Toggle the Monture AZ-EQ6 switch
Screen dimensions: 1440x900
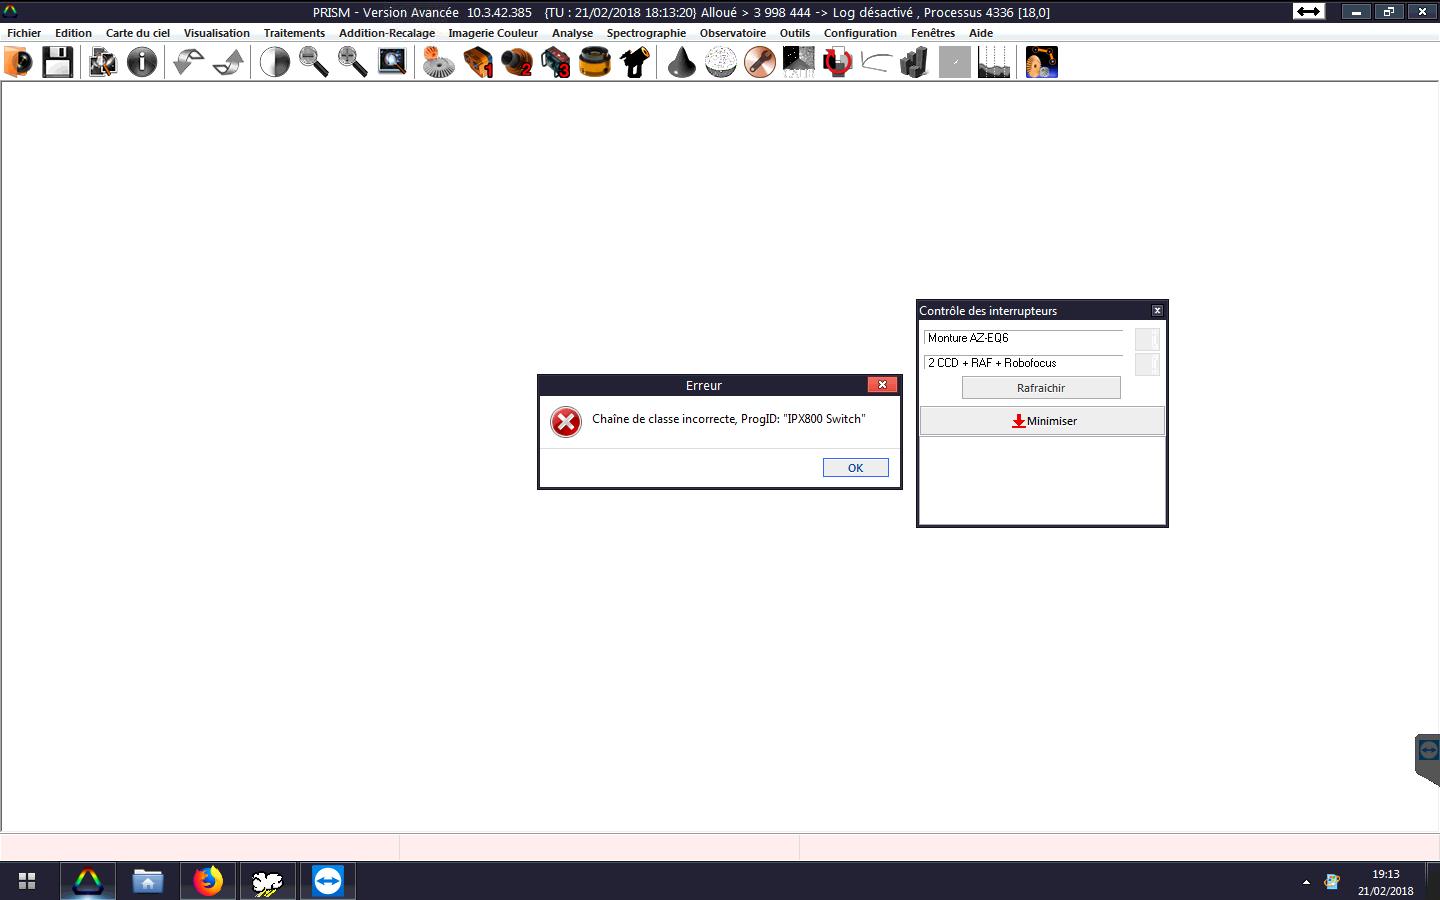(1147, 340)
